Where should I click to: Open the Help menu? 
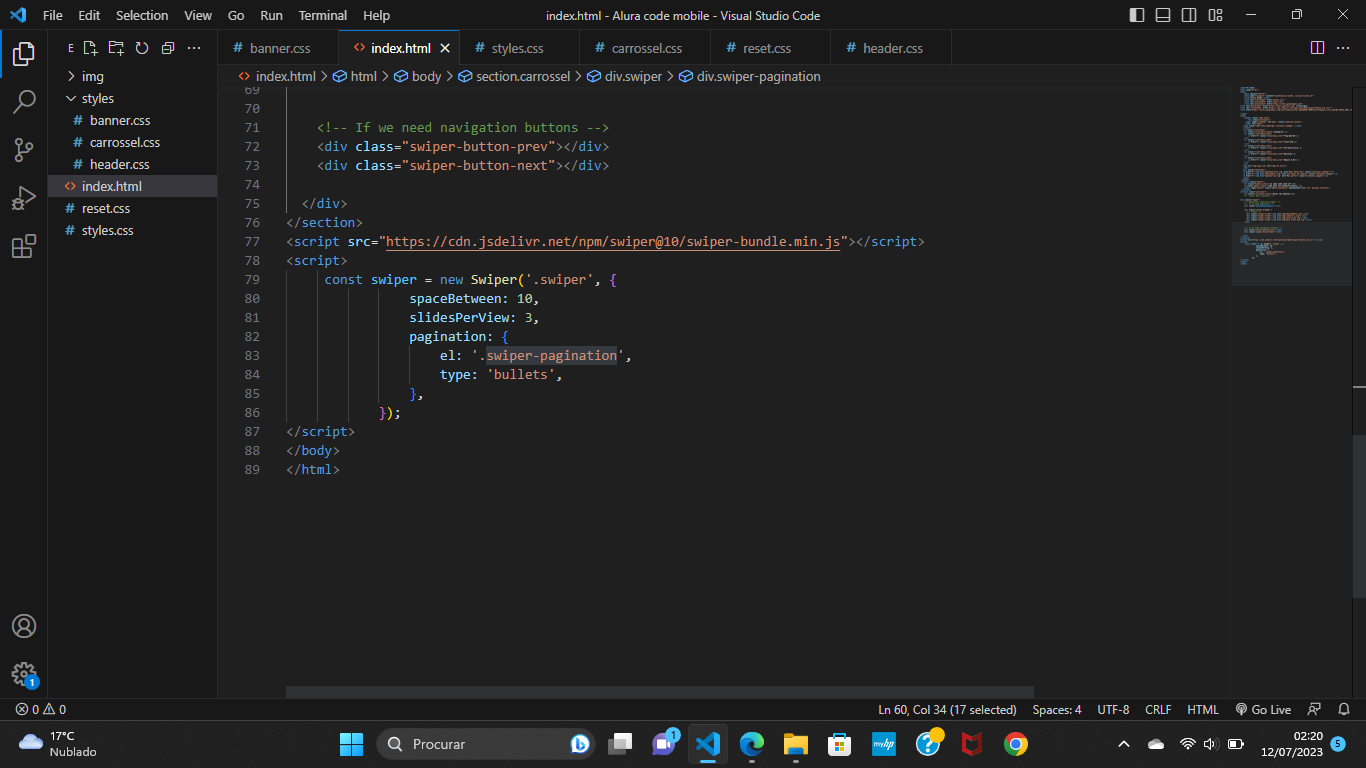tap(377, 15)
